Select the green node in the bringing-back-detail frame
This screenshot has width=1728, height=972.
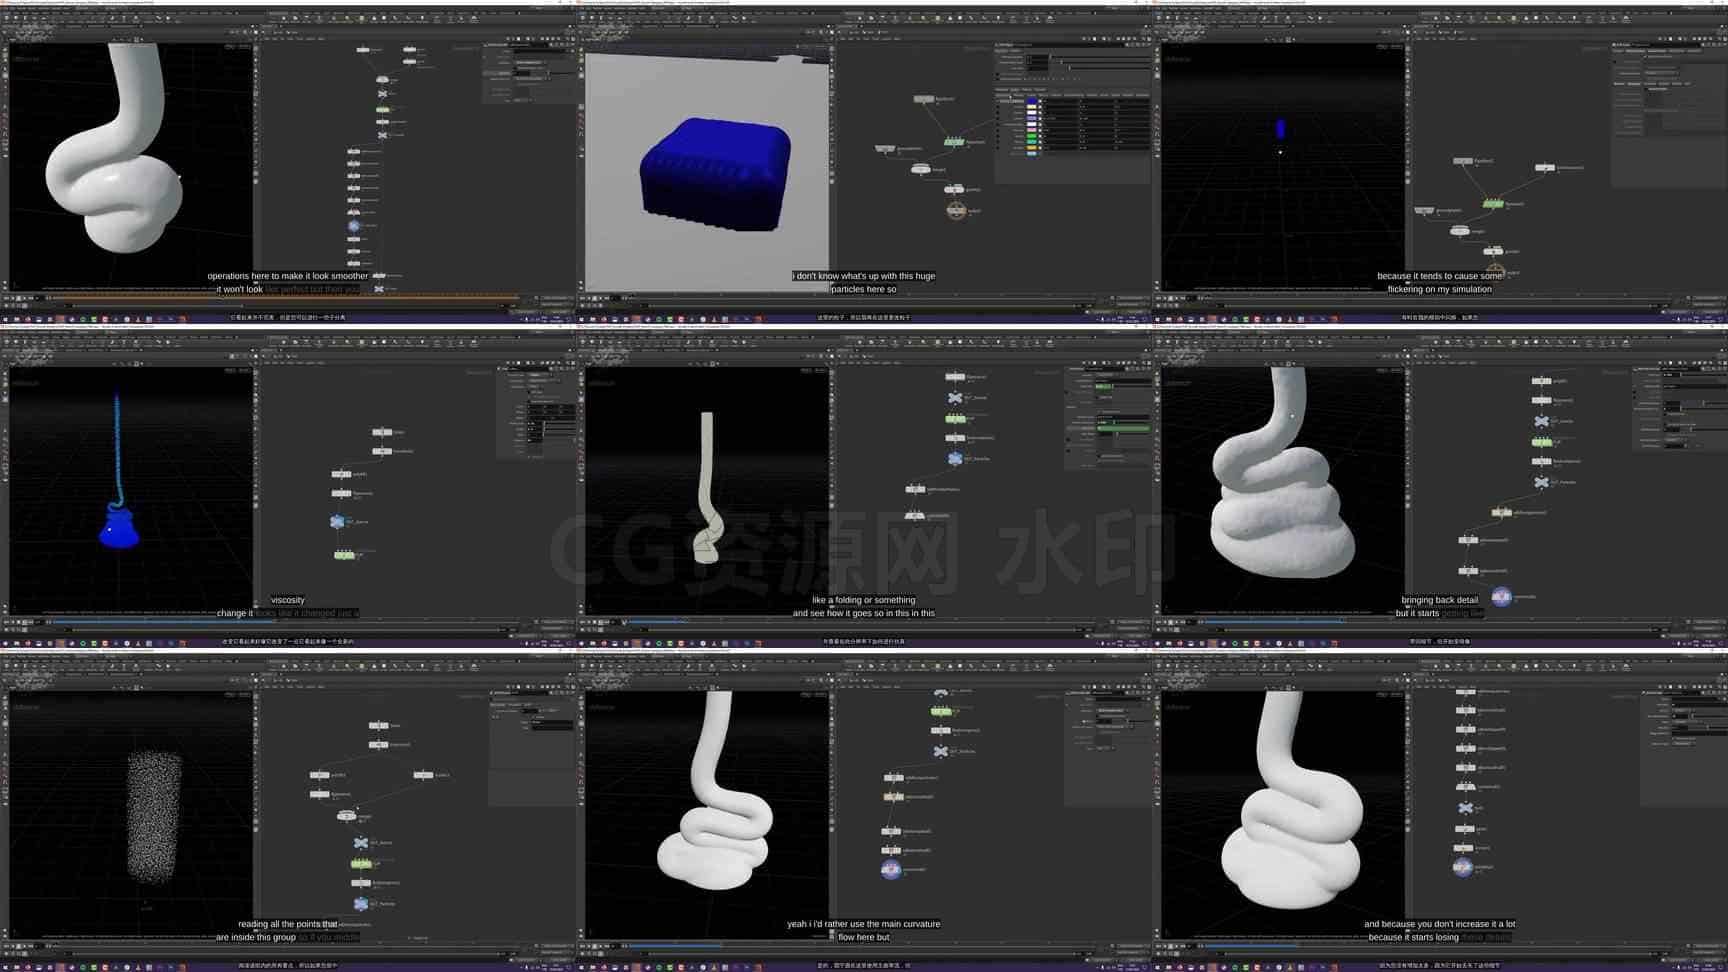pos(1542,442)
